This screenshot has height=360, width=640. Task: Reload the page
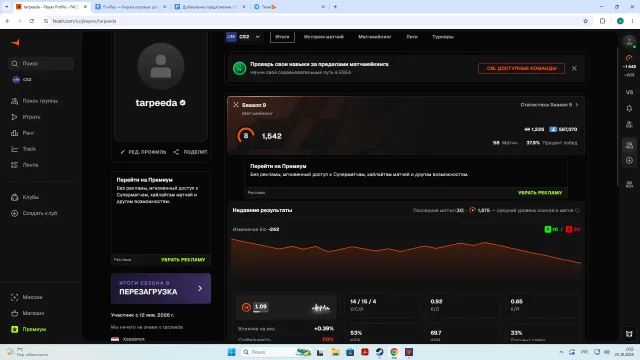(x=31, y=21)
